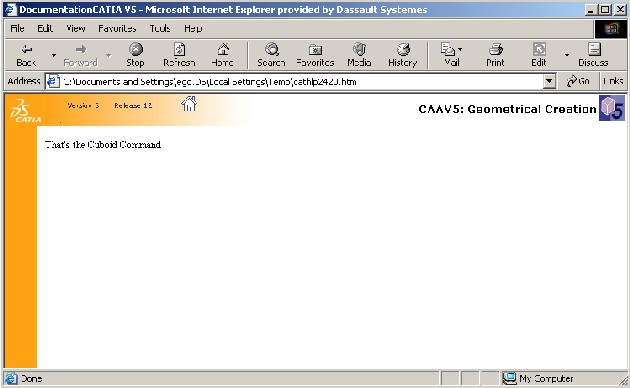Click the CATIA documentation home icon
The image size is (630, 388).
point(189,104)
